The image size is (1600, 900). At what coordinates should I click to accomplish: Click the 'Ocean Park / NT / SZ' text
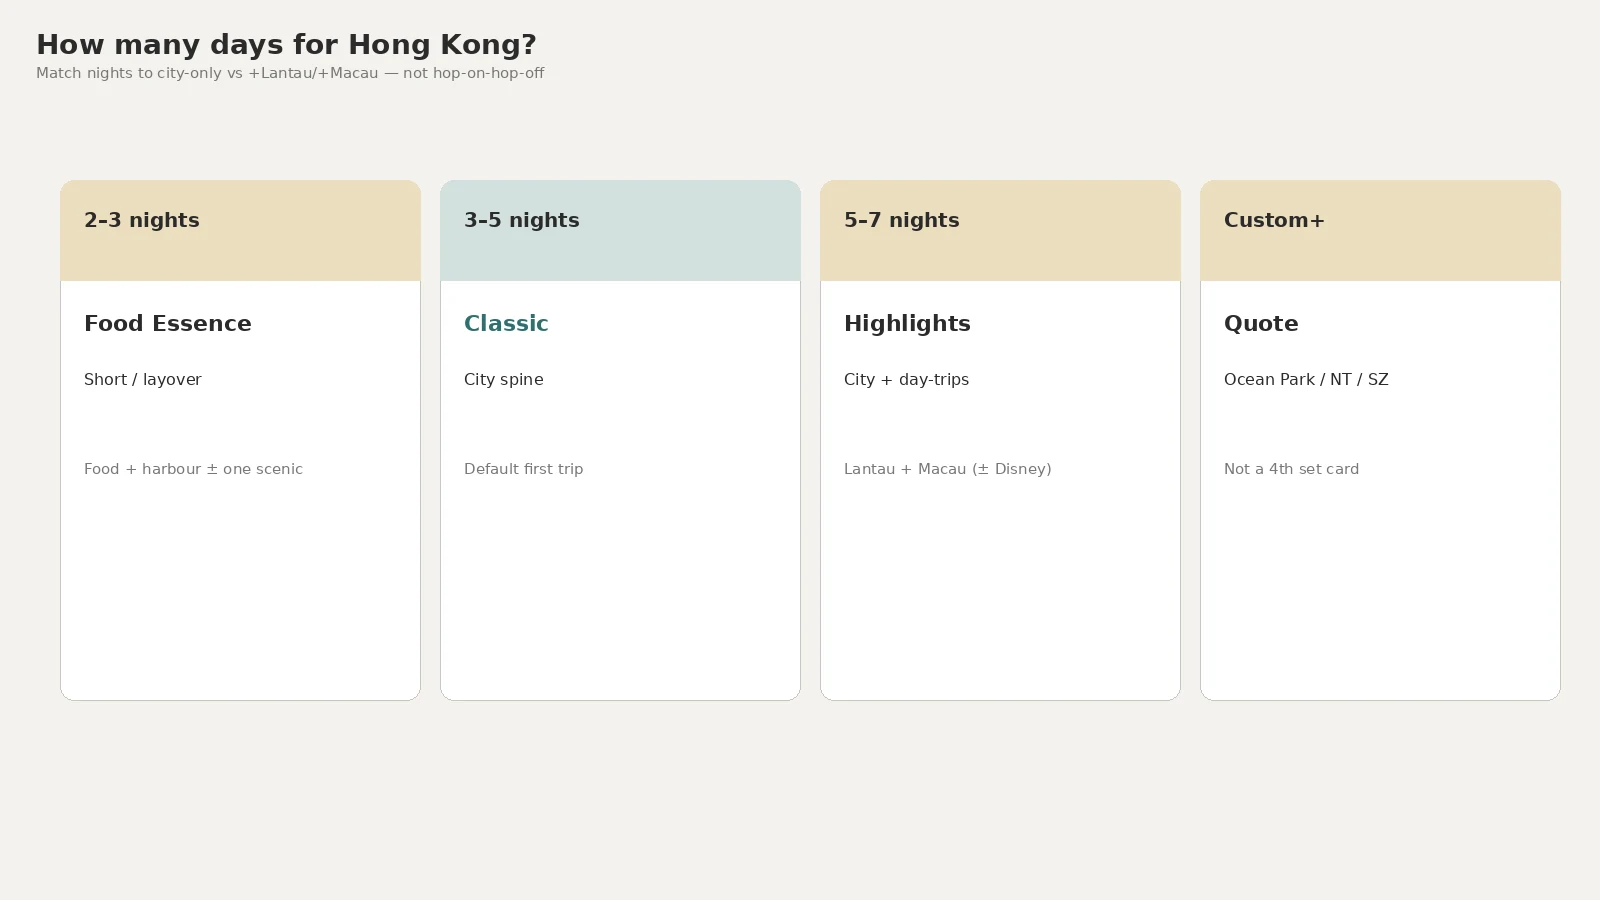(x=1306, y=380)
